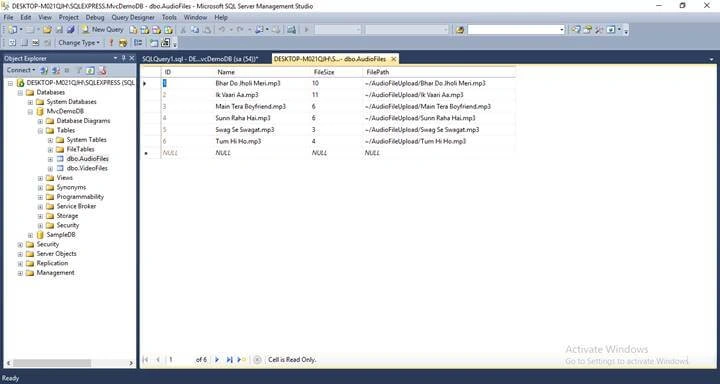The height and width of the screenshot is (384, 720).
Task: Show the SQL pane icon in query toolbar
Action: pos(36,43)
